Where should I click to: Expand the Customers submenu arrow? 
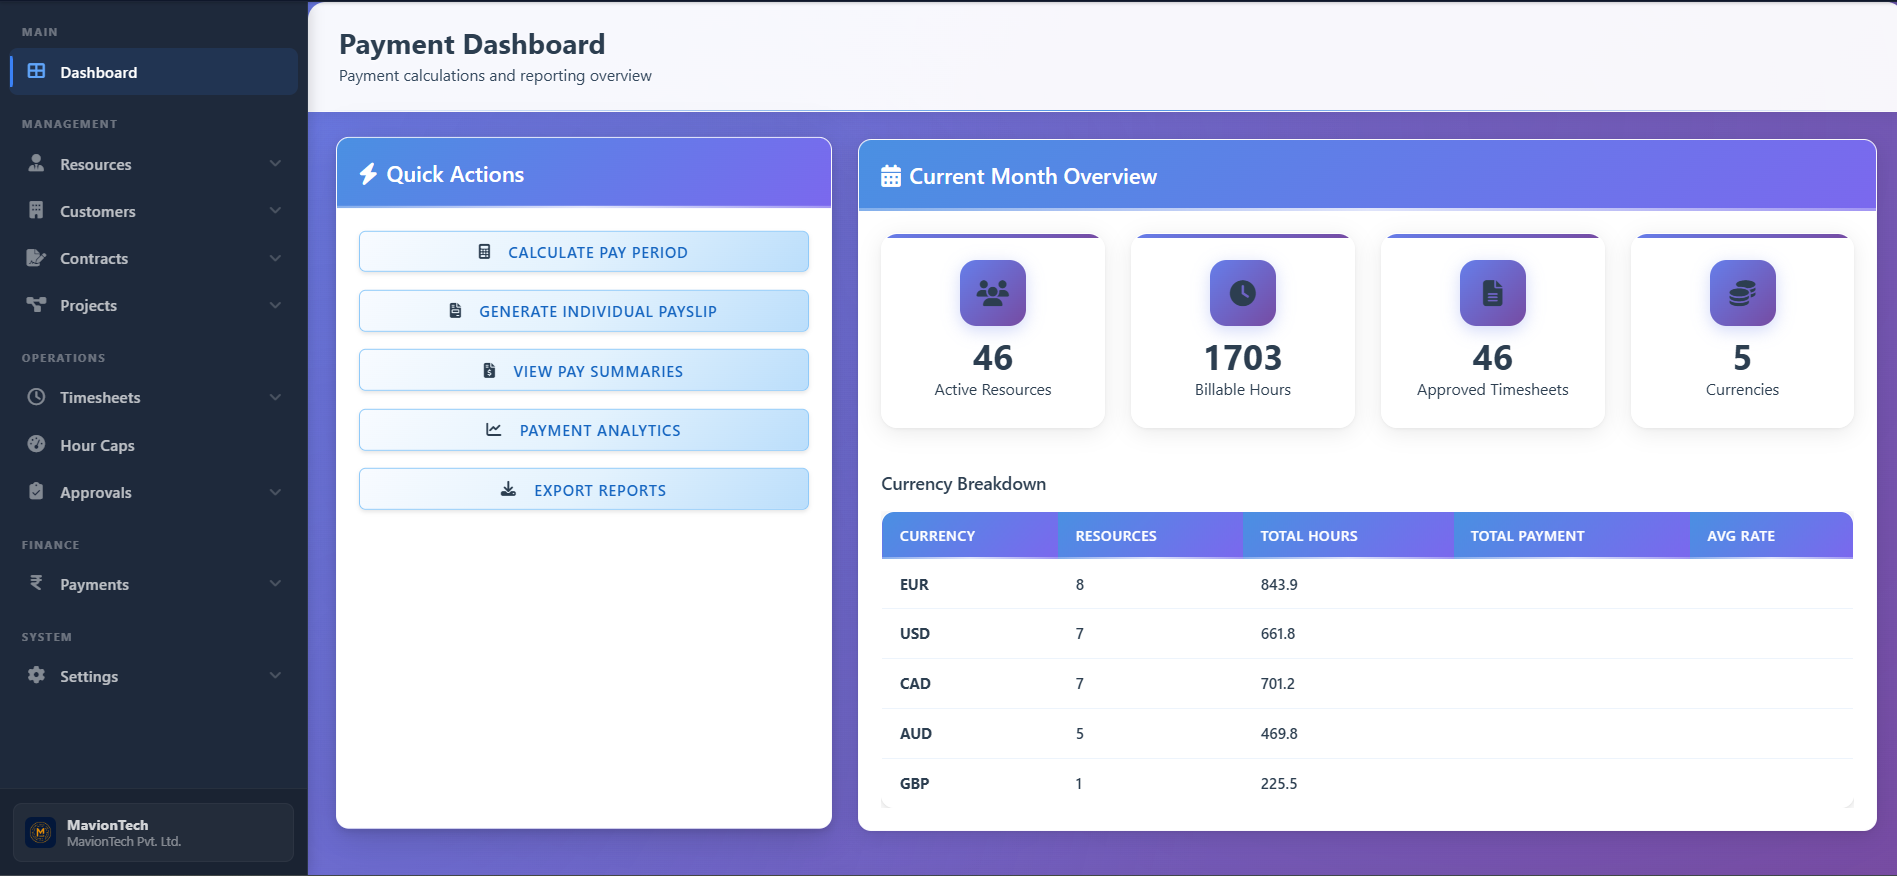click(275, 210)
